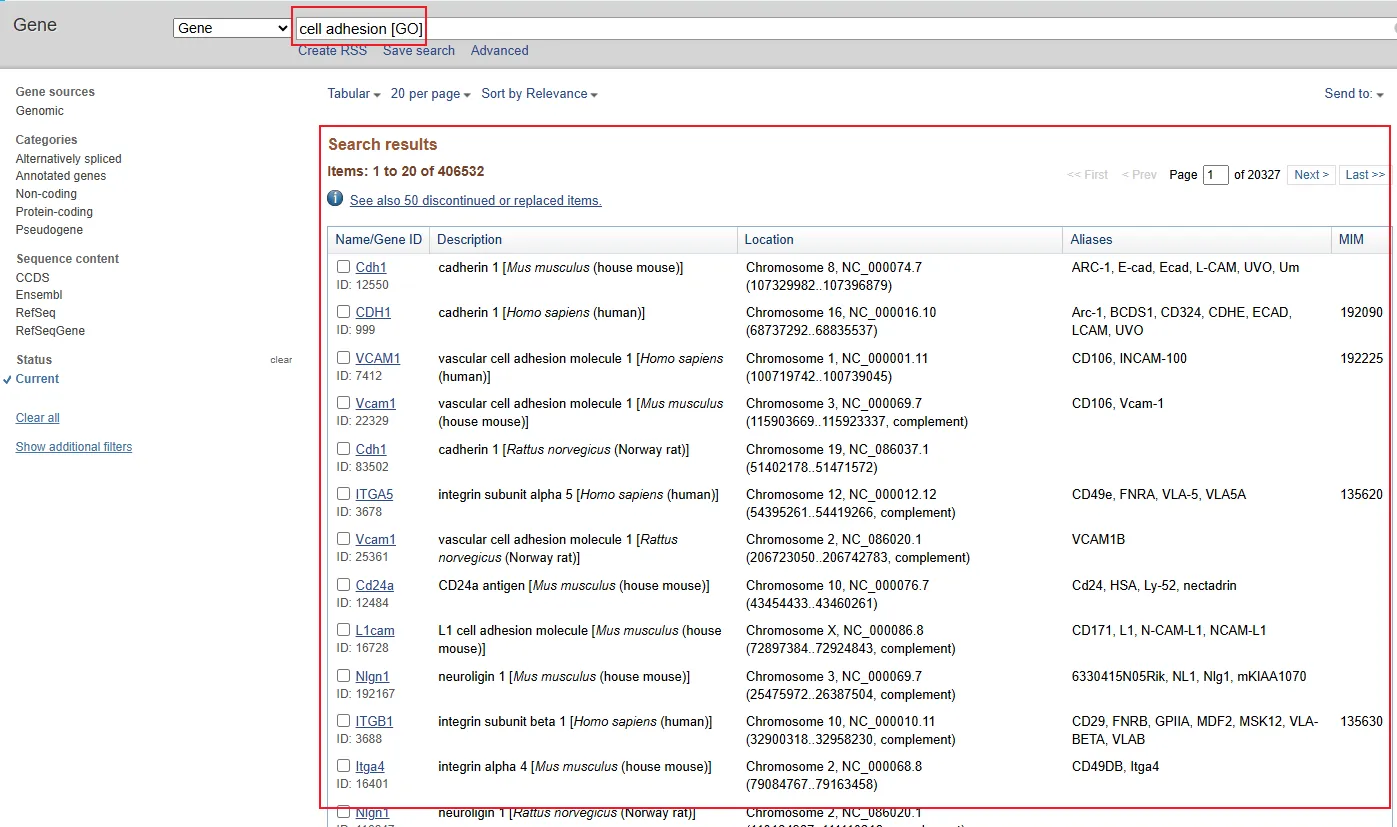1397x827 pixels.
Task: Click See also 50 discontinued items link
Action: [475, 201]
